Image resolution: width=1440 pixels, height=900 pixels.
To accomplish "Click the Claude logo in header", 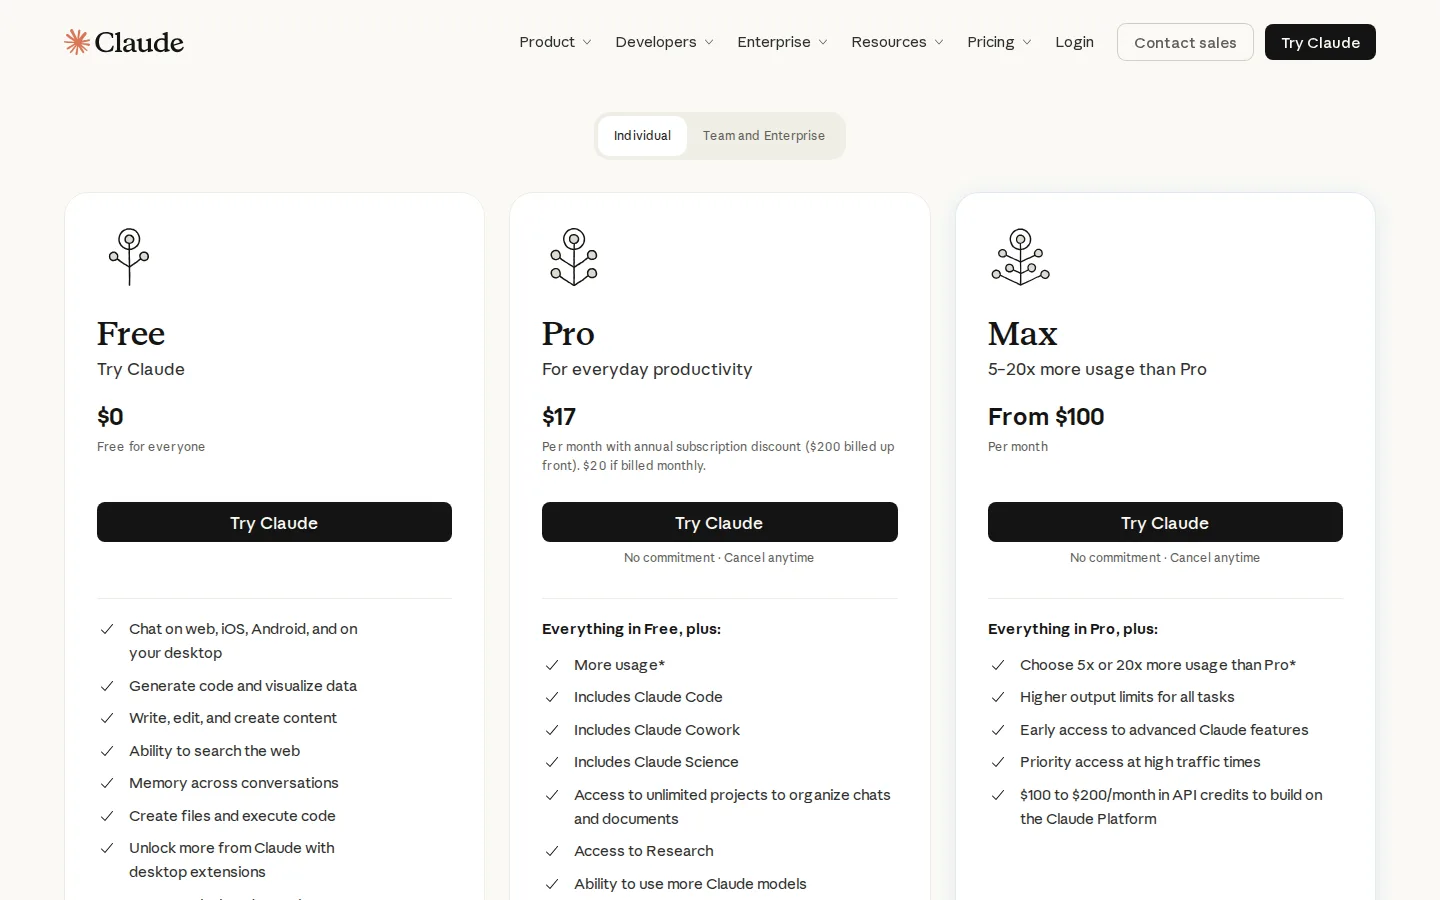I will click(124, 42).
